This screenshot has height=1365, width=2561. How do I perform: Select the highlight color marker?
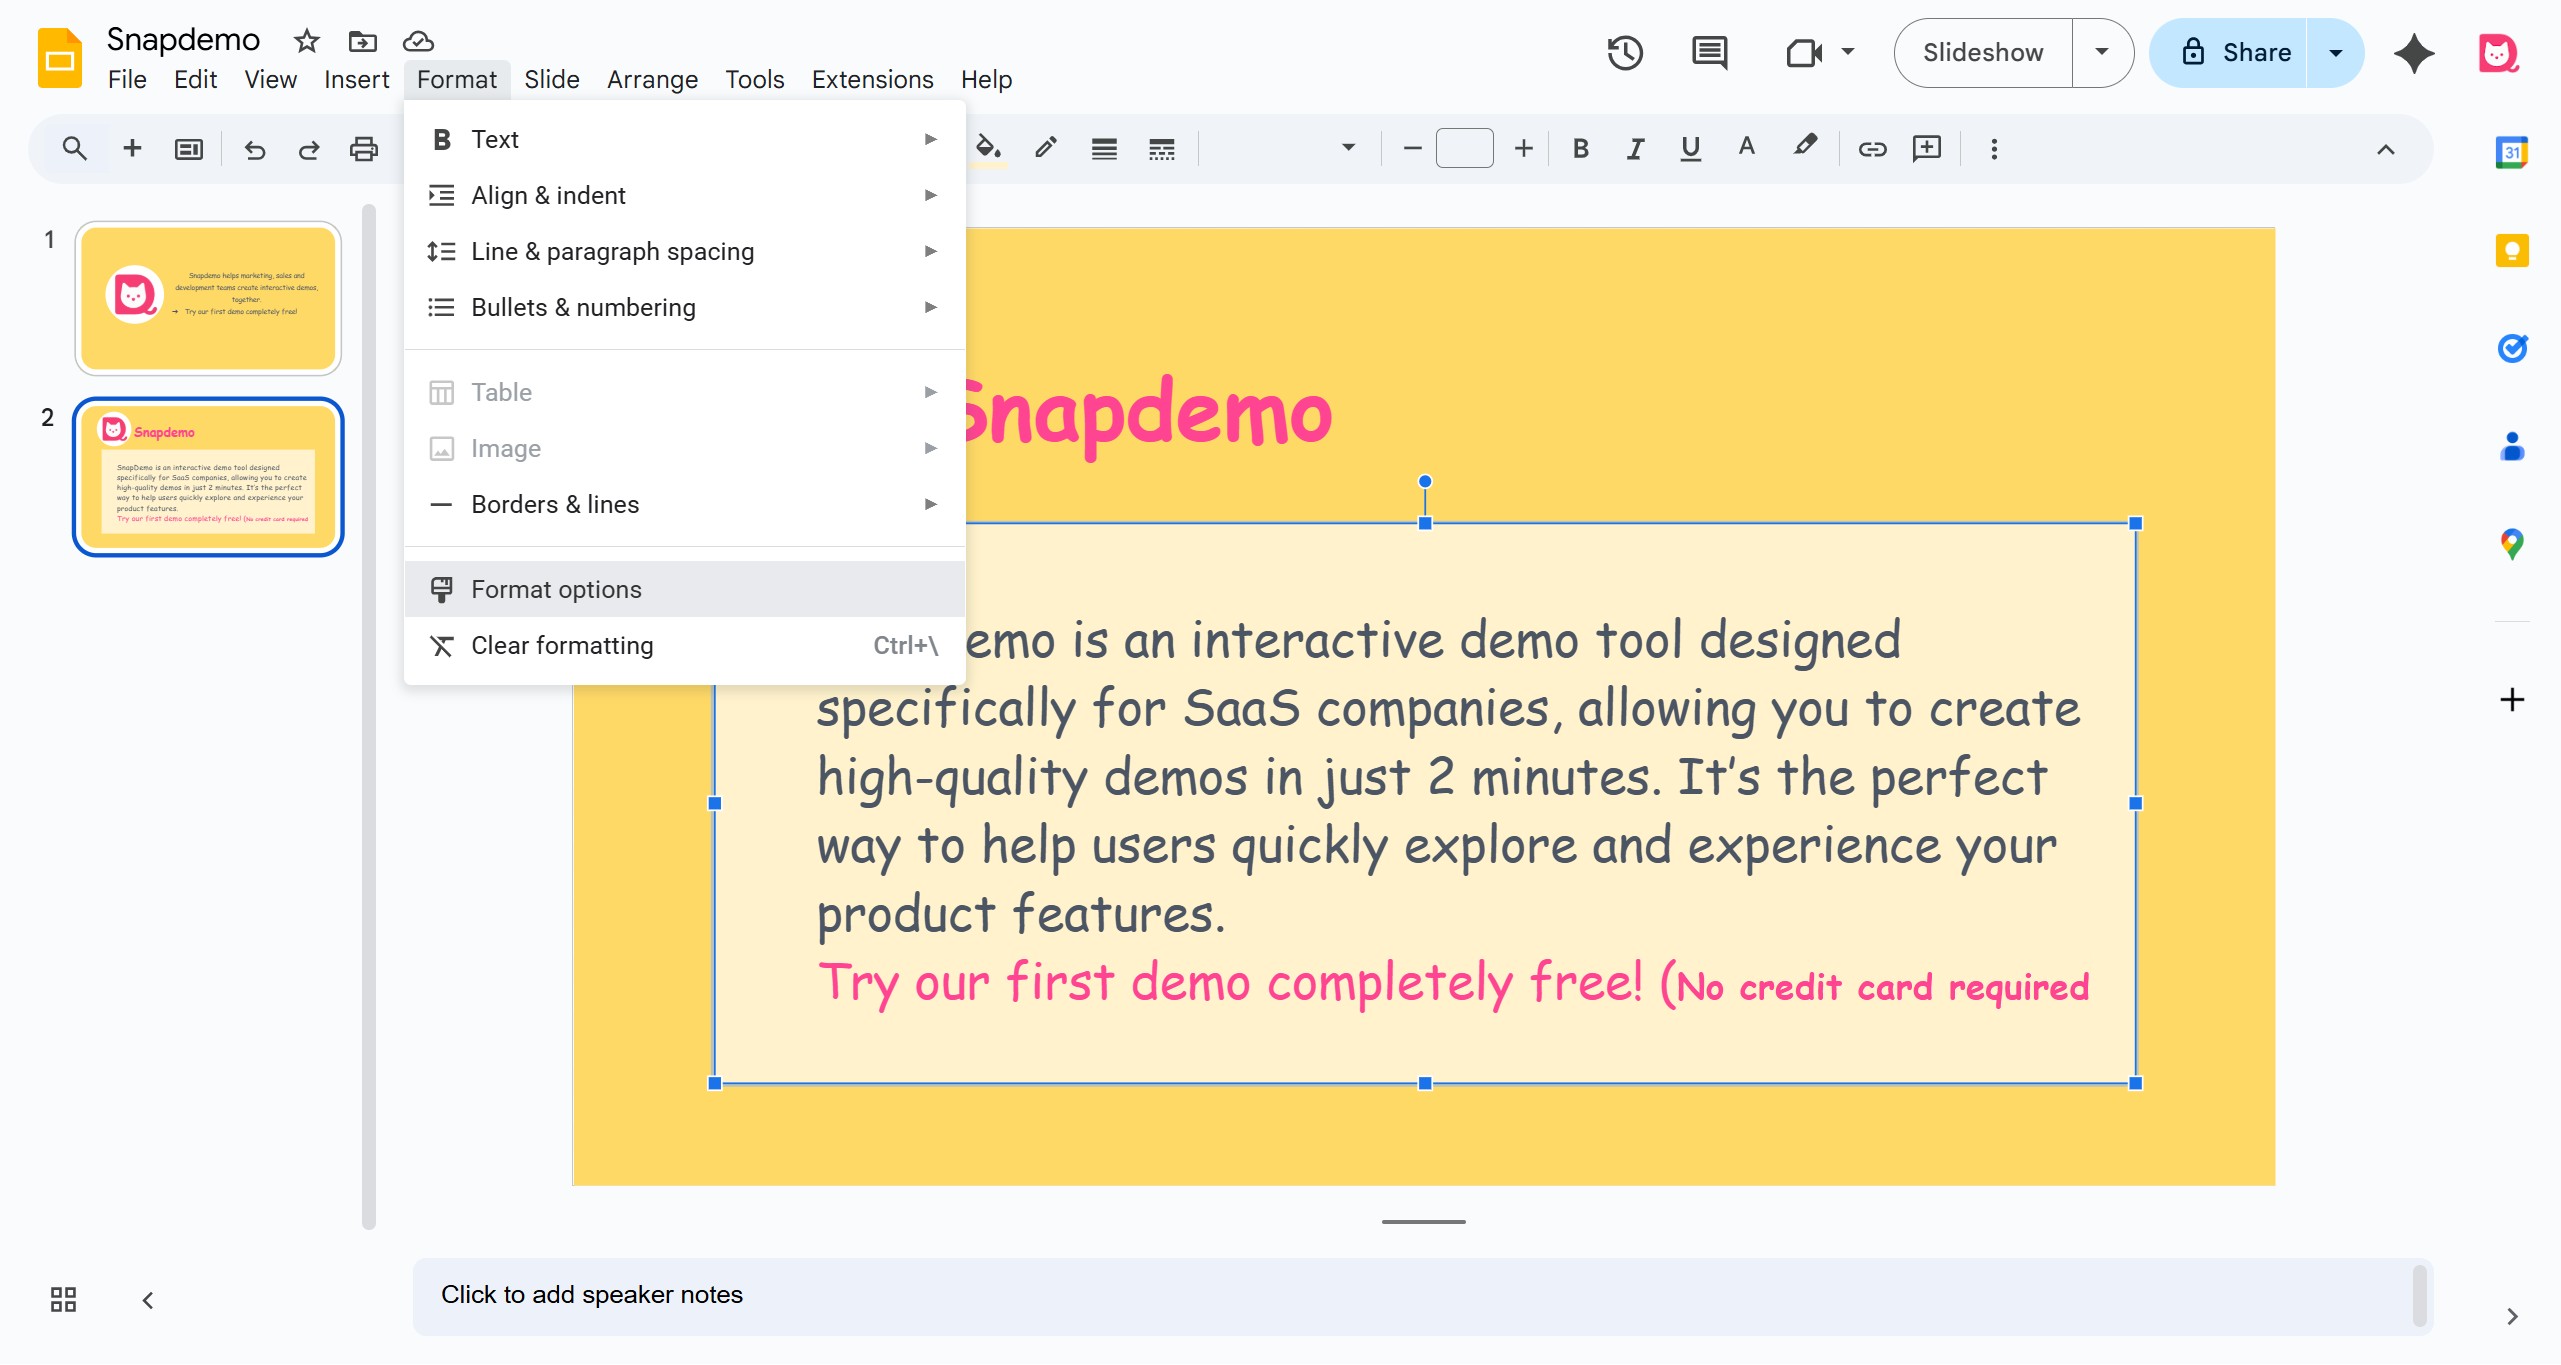click(1804, 147)
